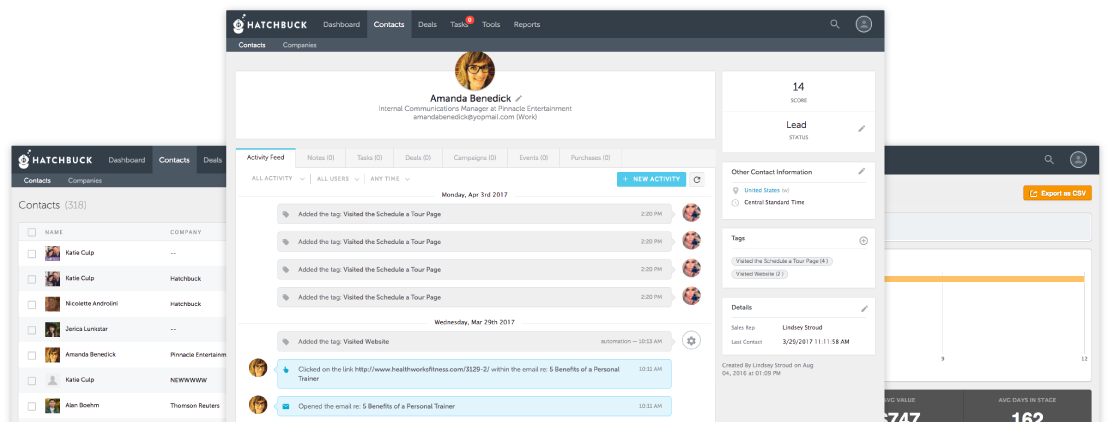
Task: Edit Other Contact Information pencil icon
Action: click(862, 171)
